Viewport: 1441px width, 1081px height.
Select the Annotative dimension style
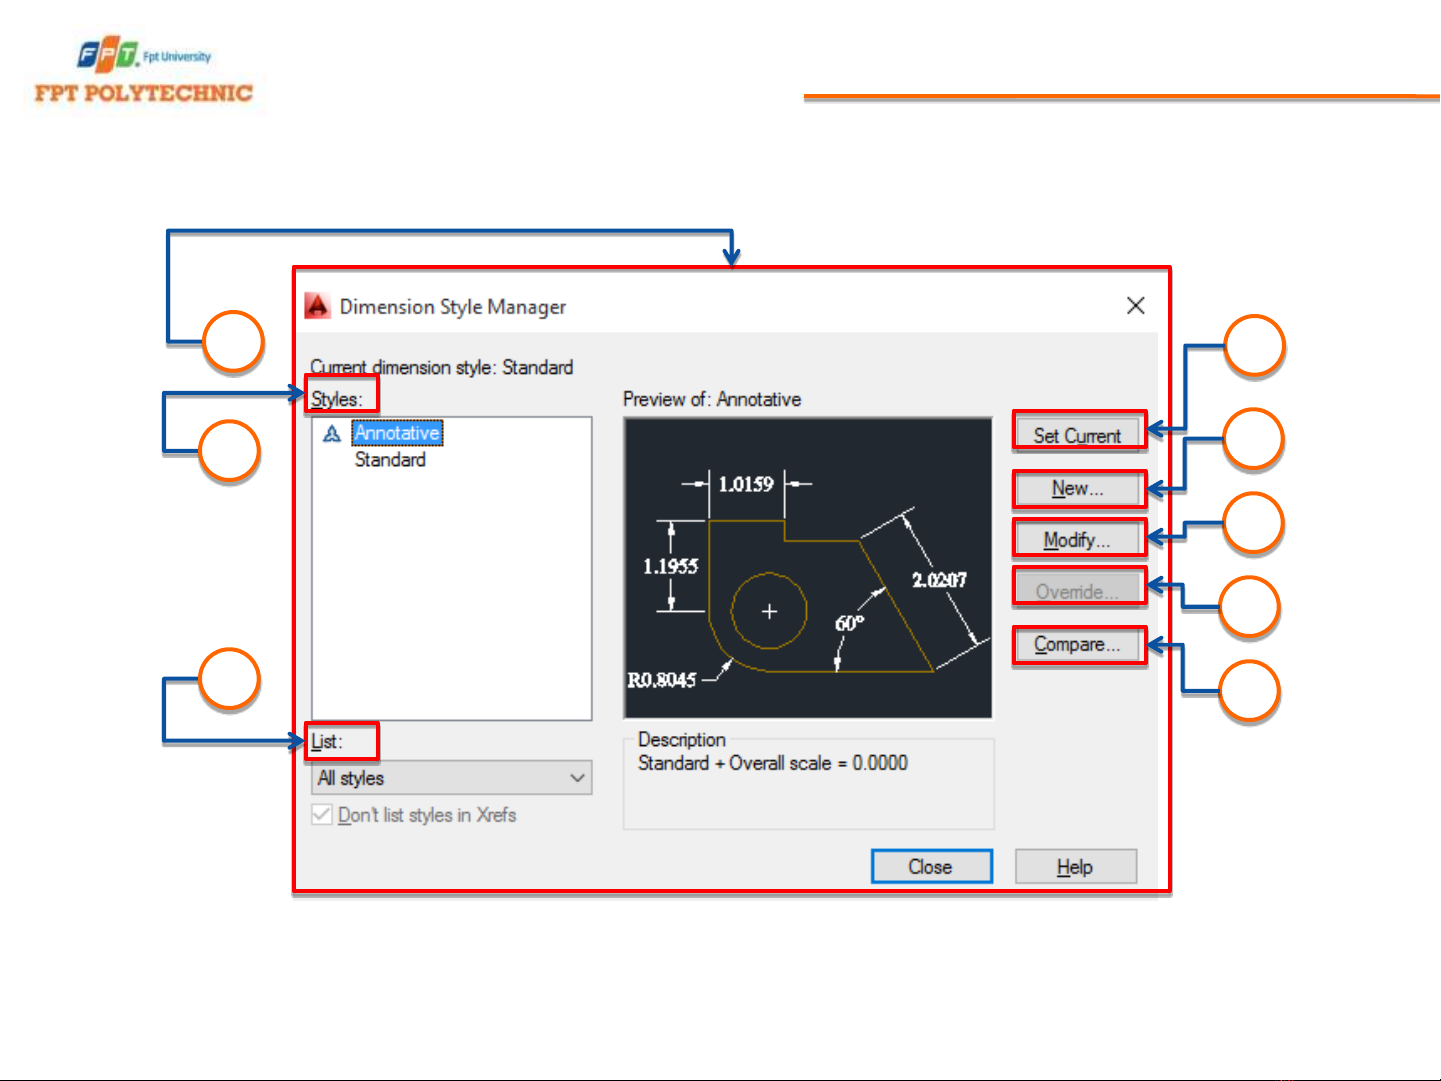397,433
